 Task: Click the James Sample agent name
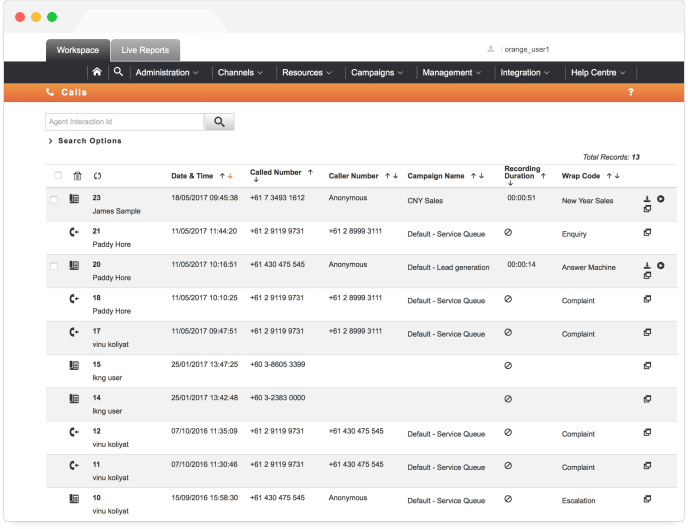pos(116,211)
